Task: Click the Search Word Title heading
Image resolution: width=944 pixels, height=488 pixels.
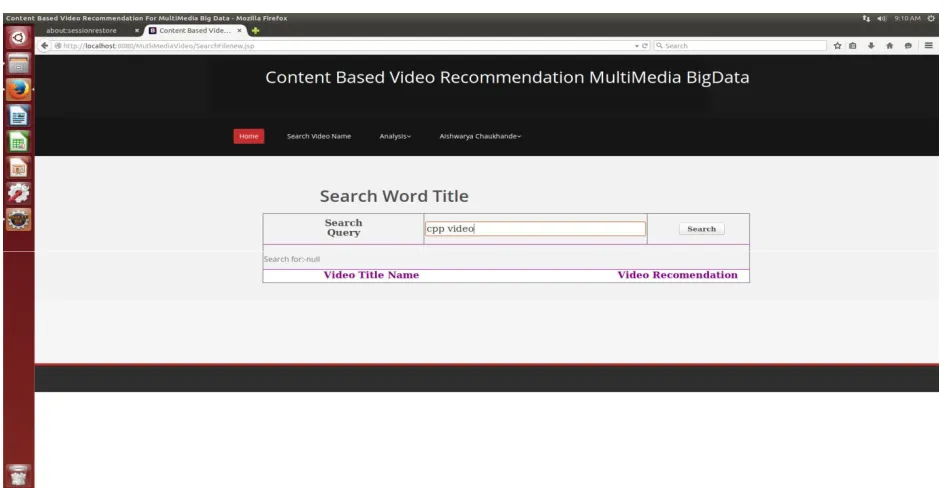Action: click(x=394, y=196)
